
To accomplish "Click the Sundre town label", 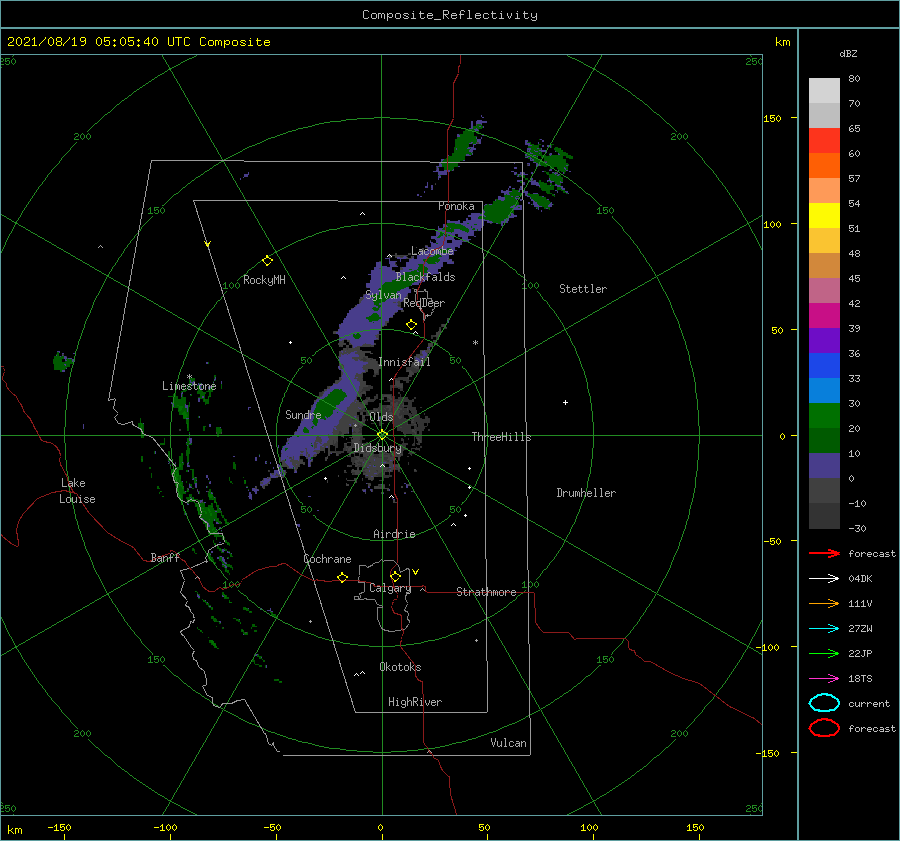I will tap(303, 414).
